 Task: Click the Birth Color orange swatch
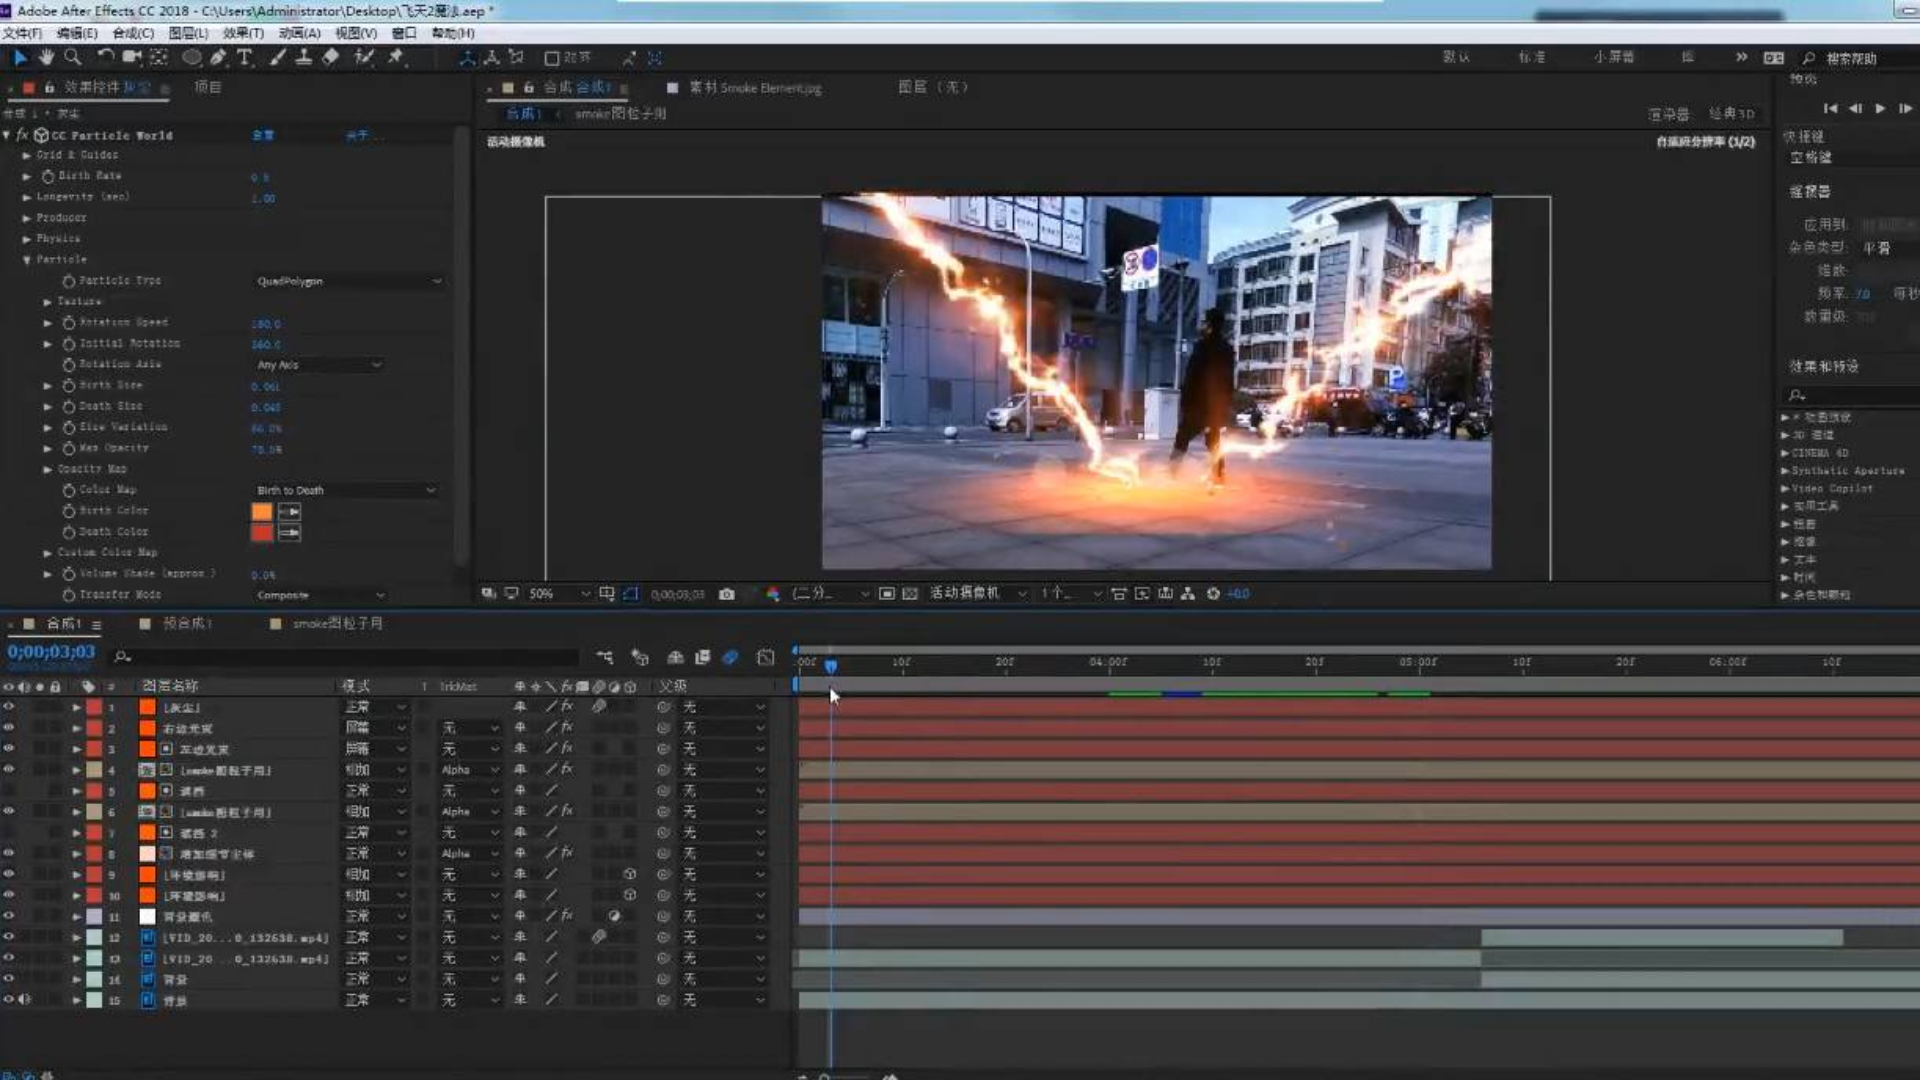pyautogui.click(x=262, y=511)
